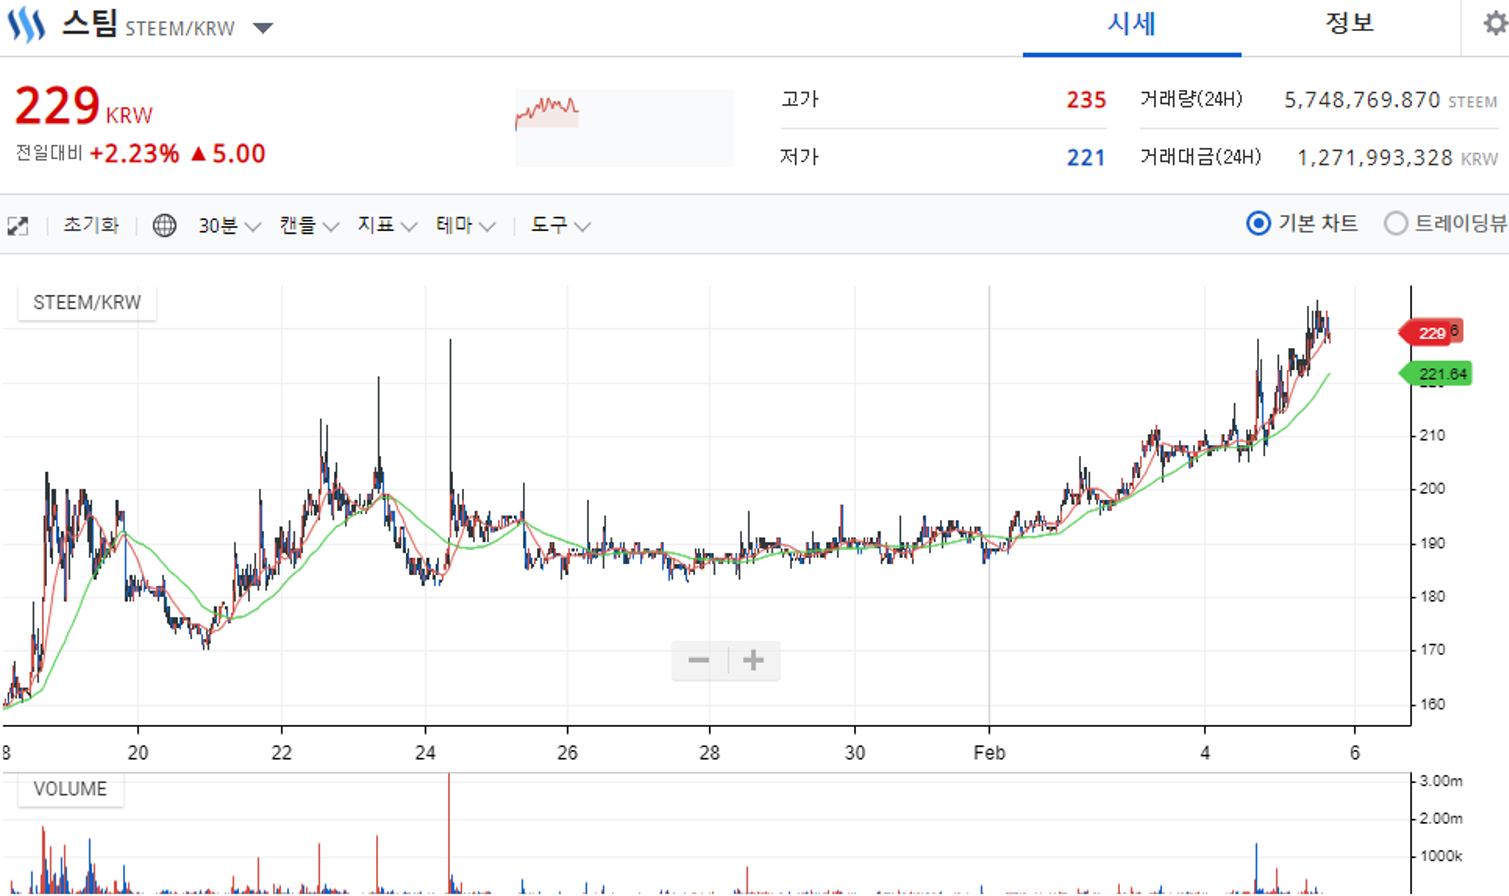This screenshot has width=1509, height=896.
Task: Click the green 221.64 moving average tag
Action: point(1435,375)
